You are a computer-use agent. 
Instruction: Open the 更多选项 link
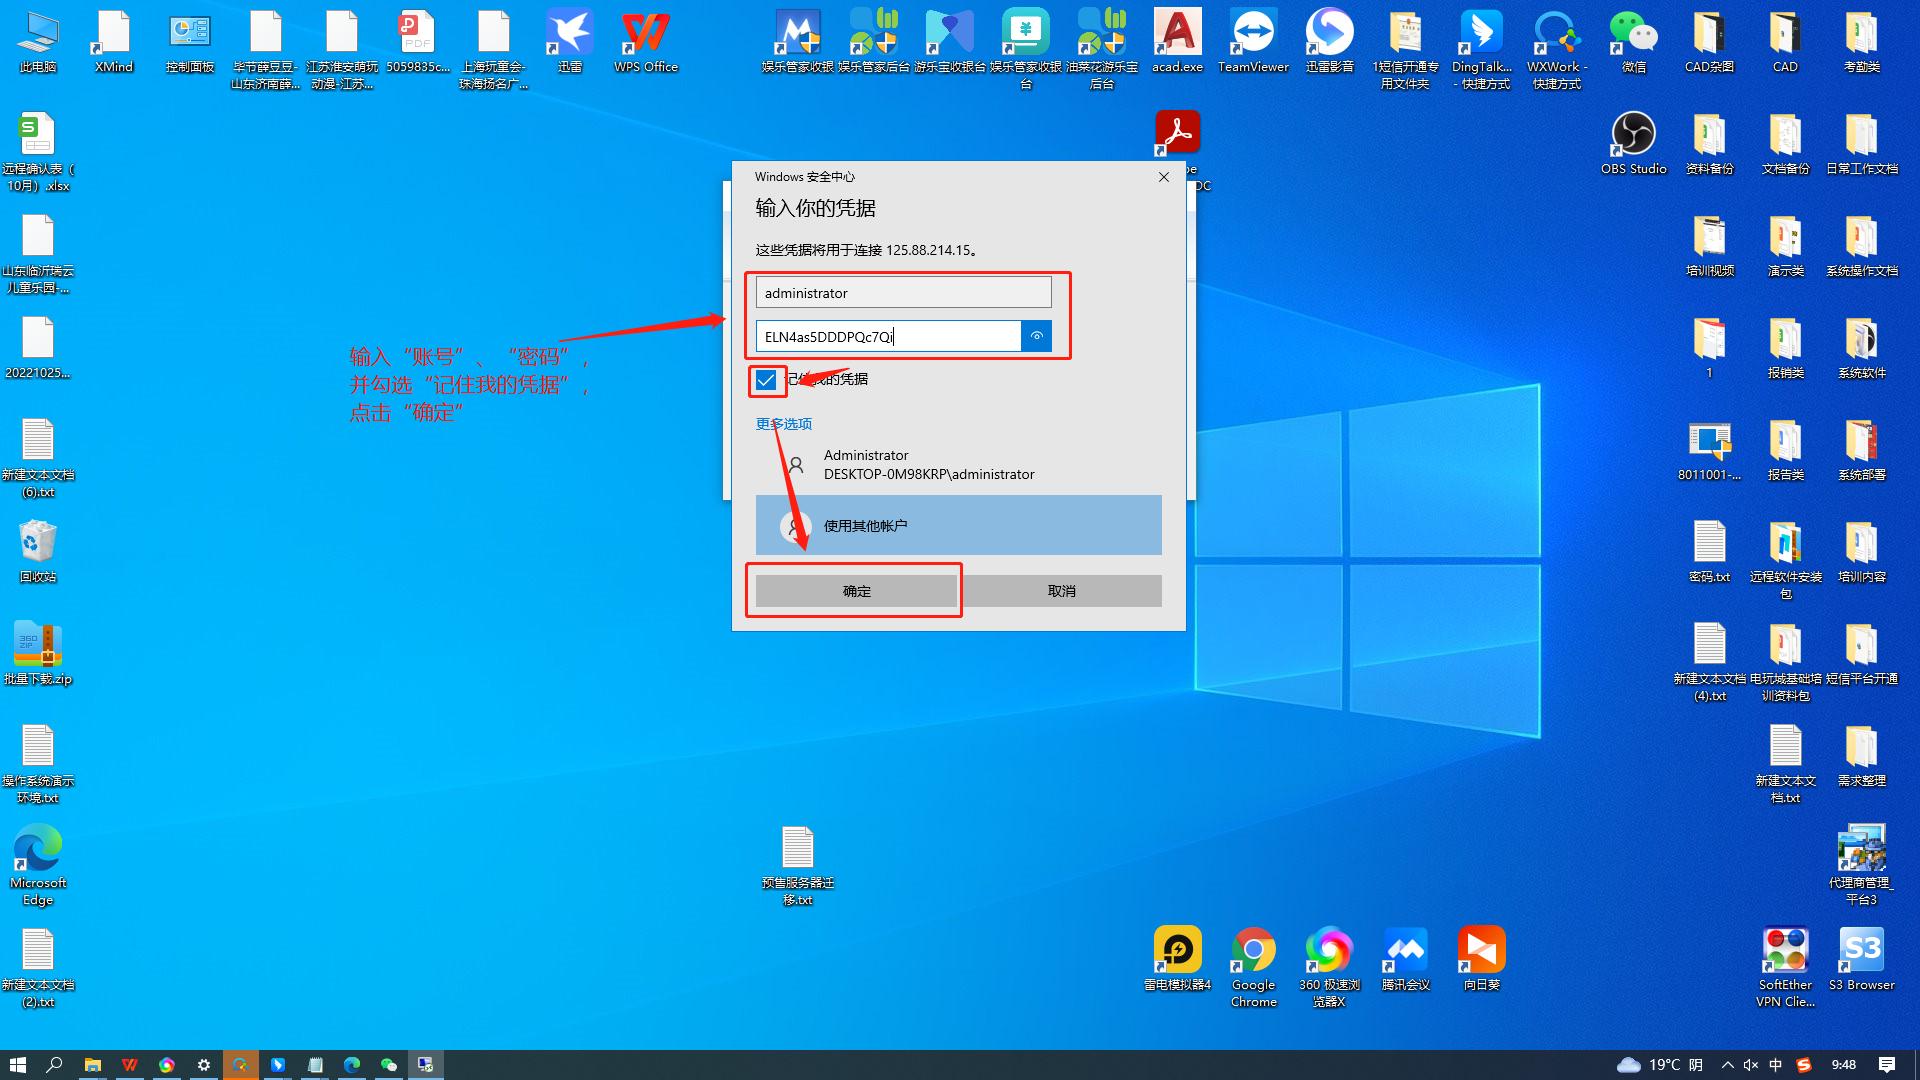[x=784, y=424]
